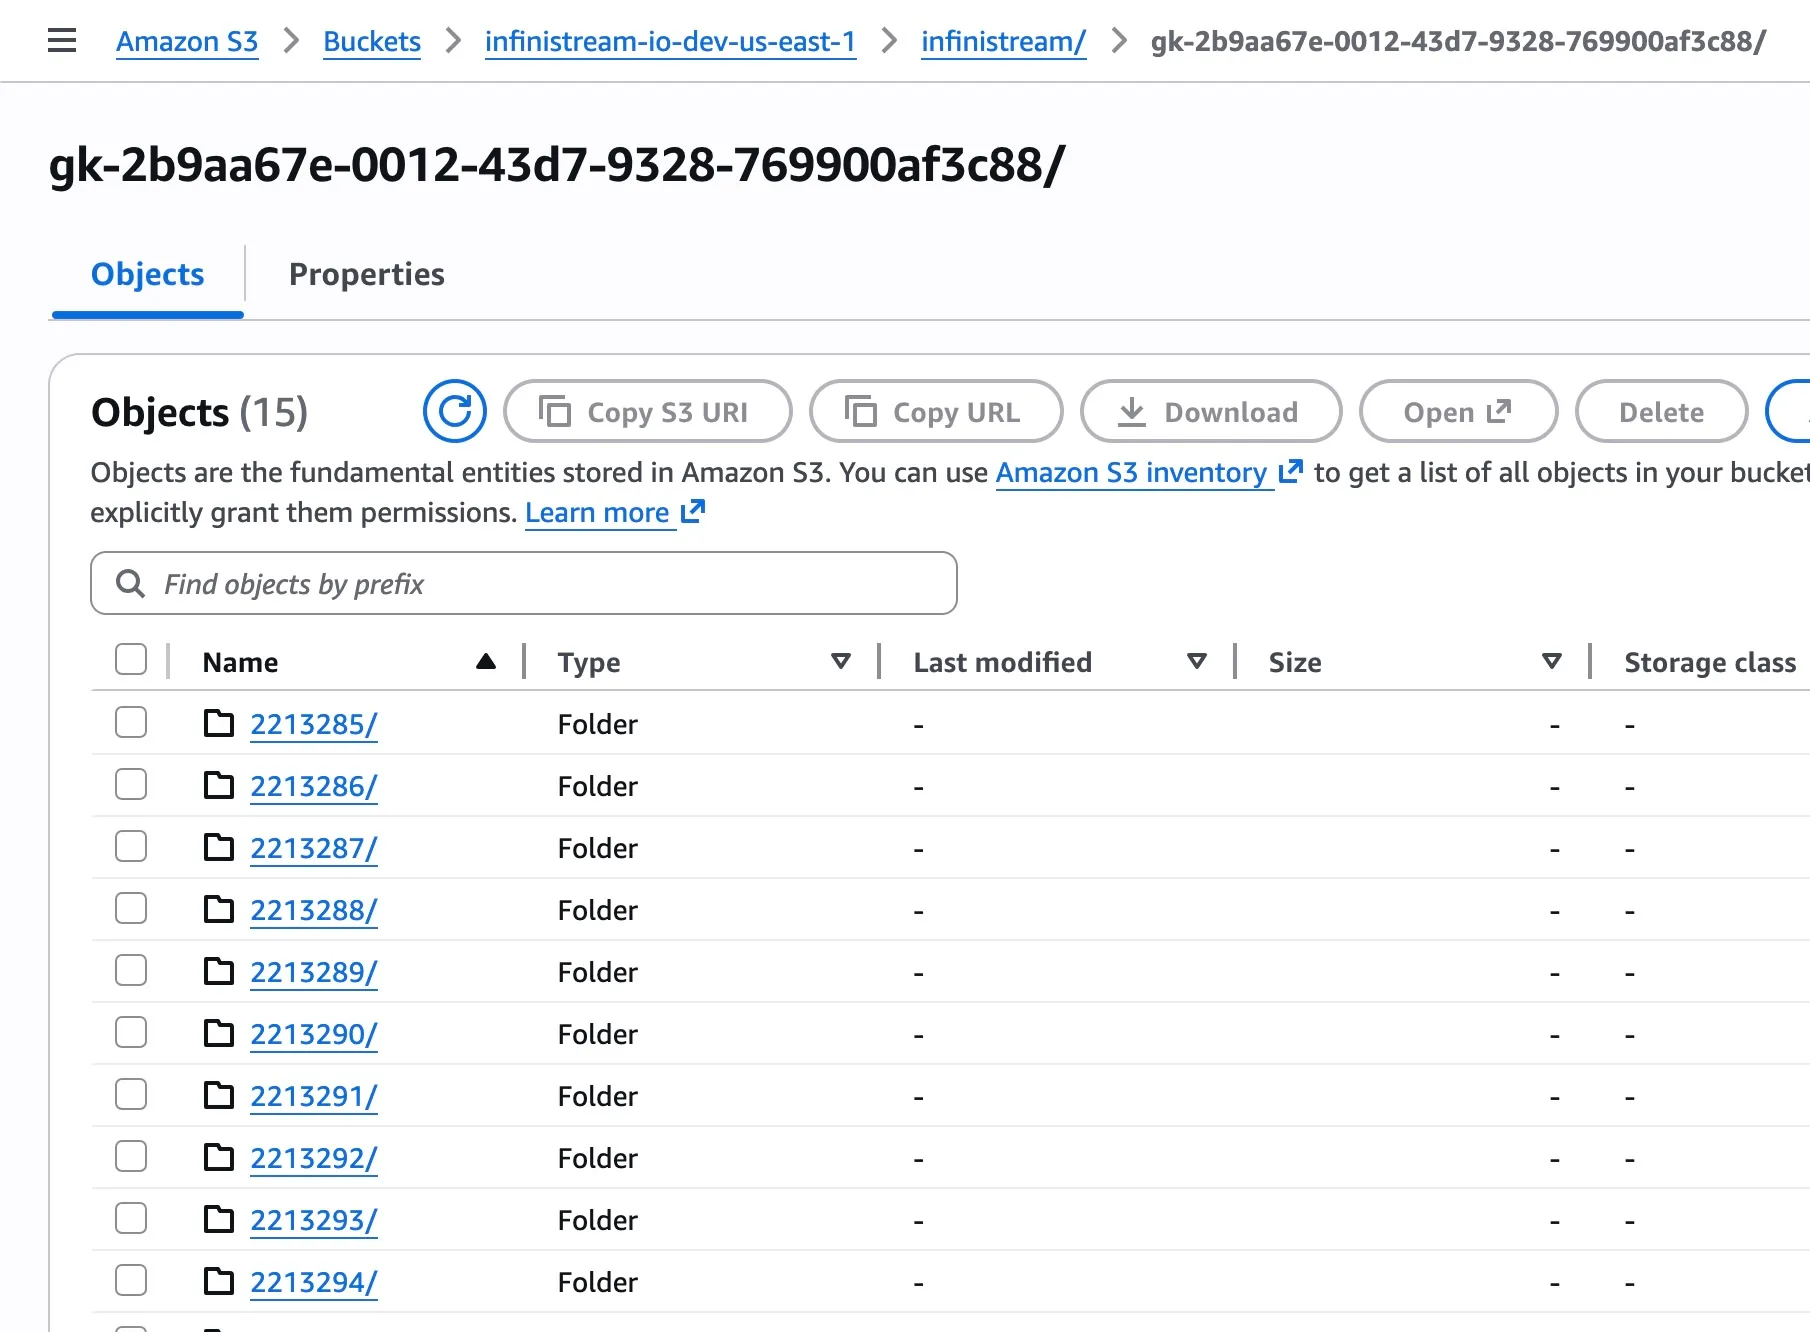Mark the checkbox for folder 2213294/
Image resolution: width=1810 pixels, height=1332 pixels.
point(131,1280)
